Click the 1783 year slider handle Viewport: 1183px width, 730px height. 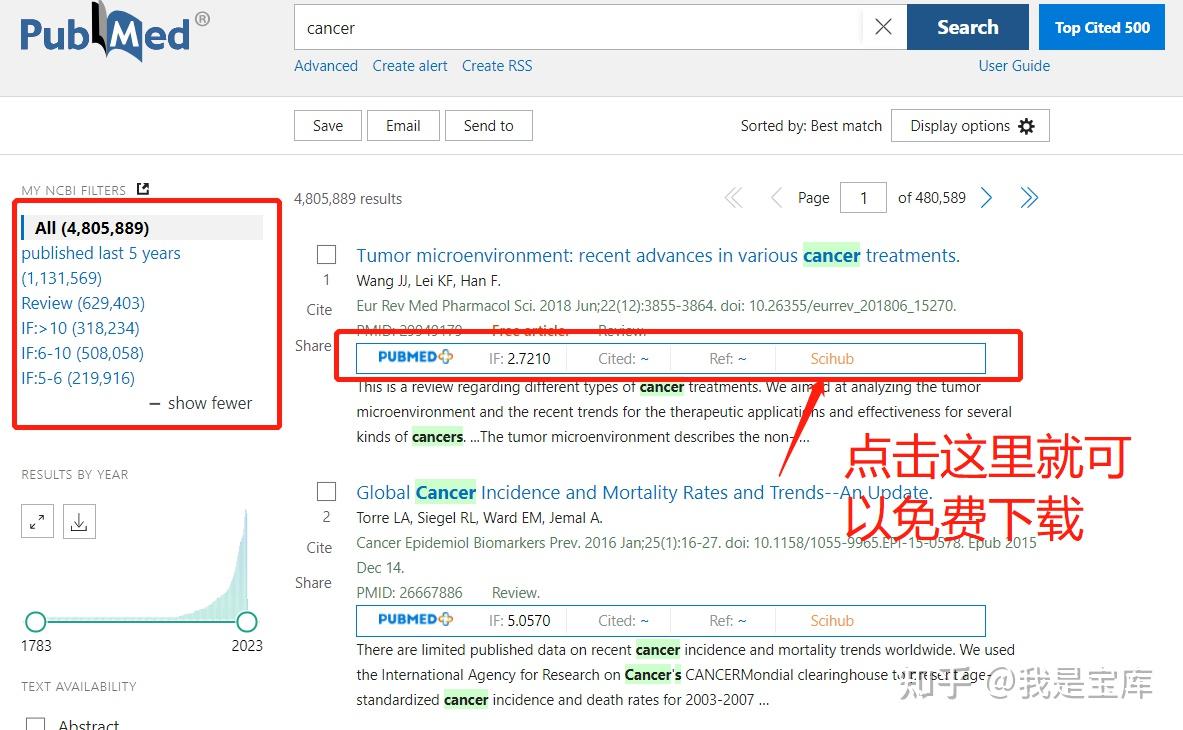(36, 621)
